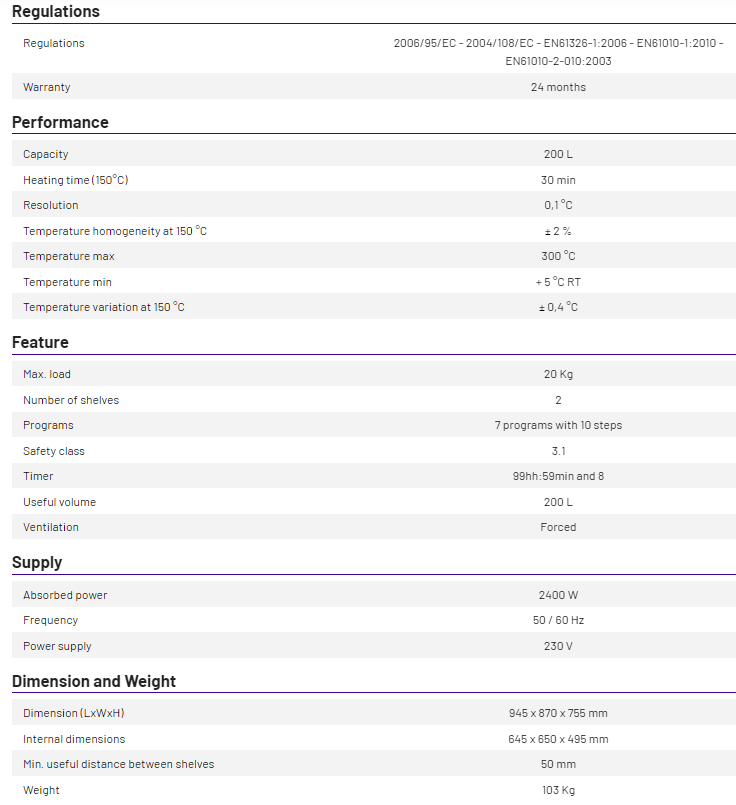
Task: Click the Capacity row label
Action: click(46, 154)
